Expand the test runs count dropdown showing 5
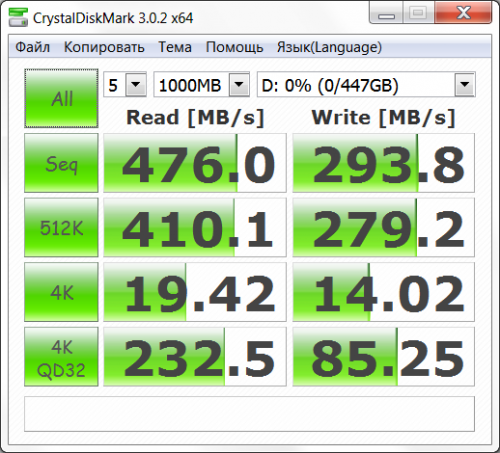The image size is (500, 453). point(136,85)
